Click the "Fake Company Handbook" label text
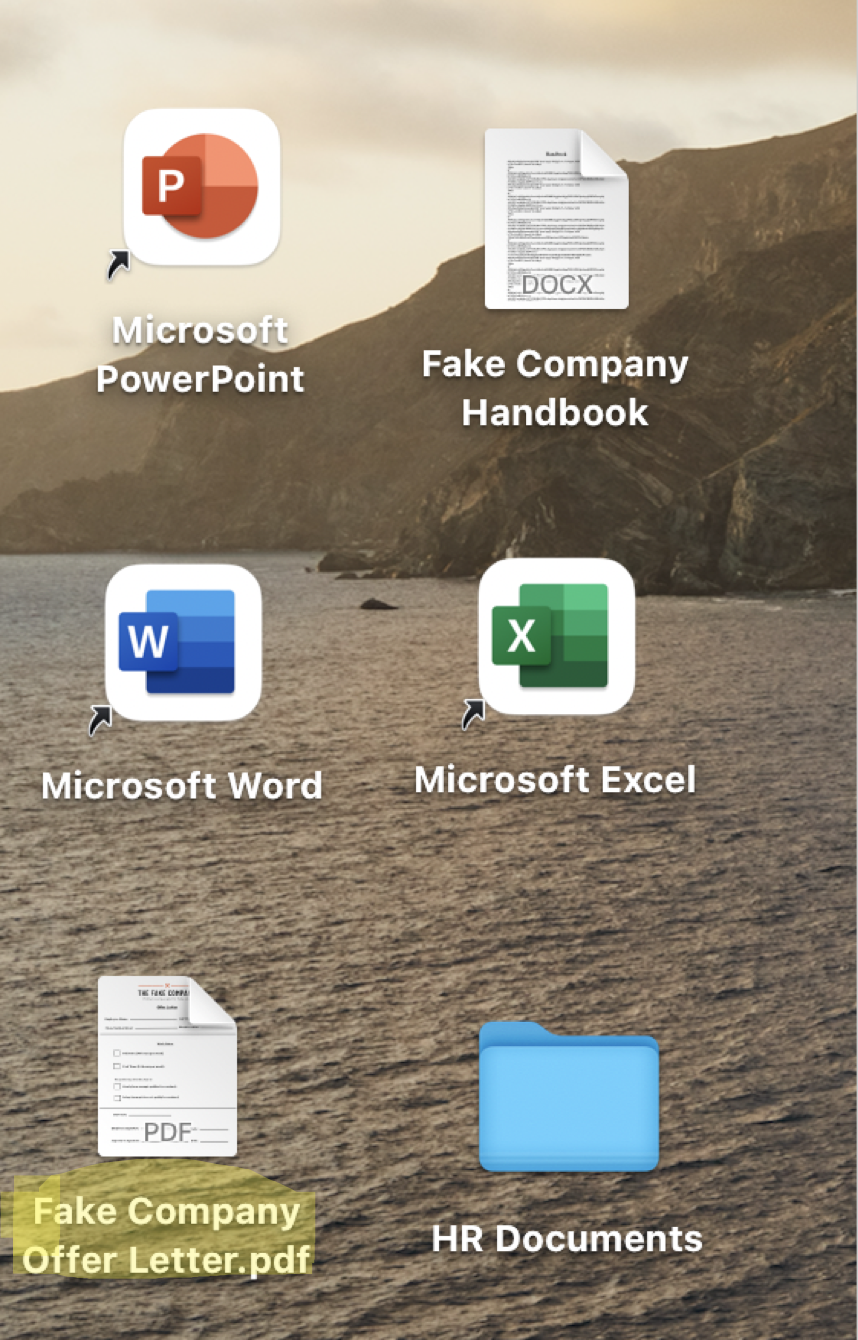The image size is (858, 1340). tap(555, 388)
